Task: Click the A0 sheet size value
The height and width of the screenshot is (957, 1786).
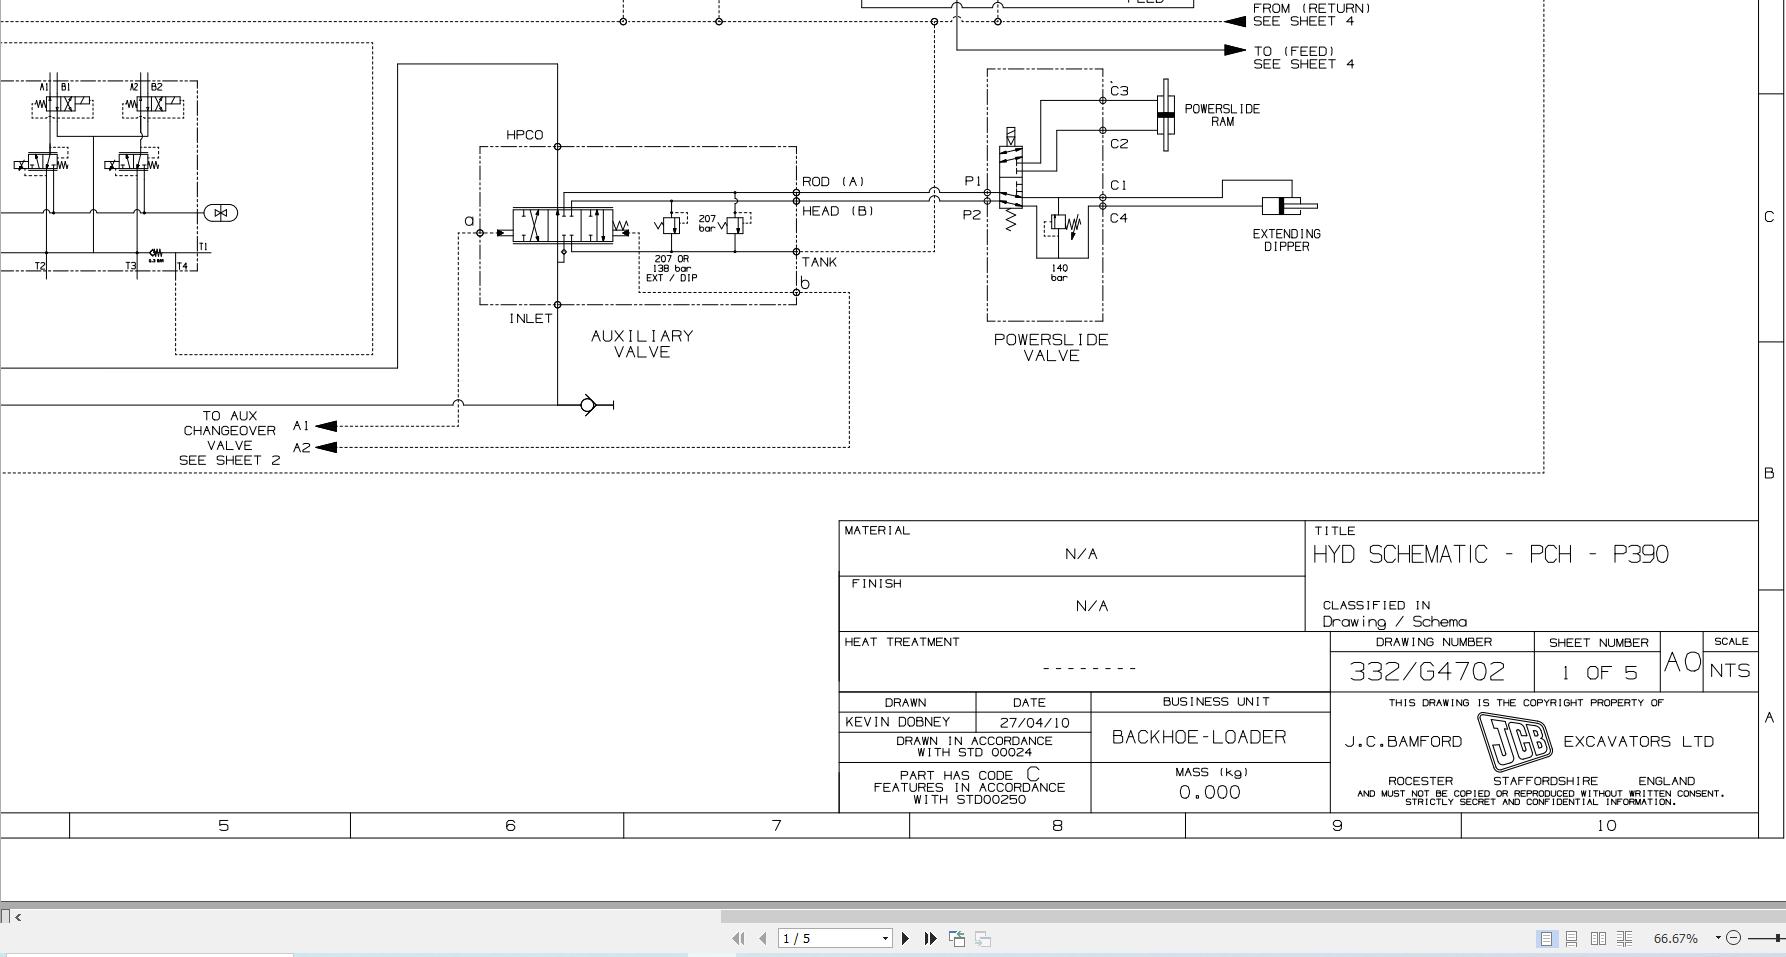Action: click(1682, 661)
